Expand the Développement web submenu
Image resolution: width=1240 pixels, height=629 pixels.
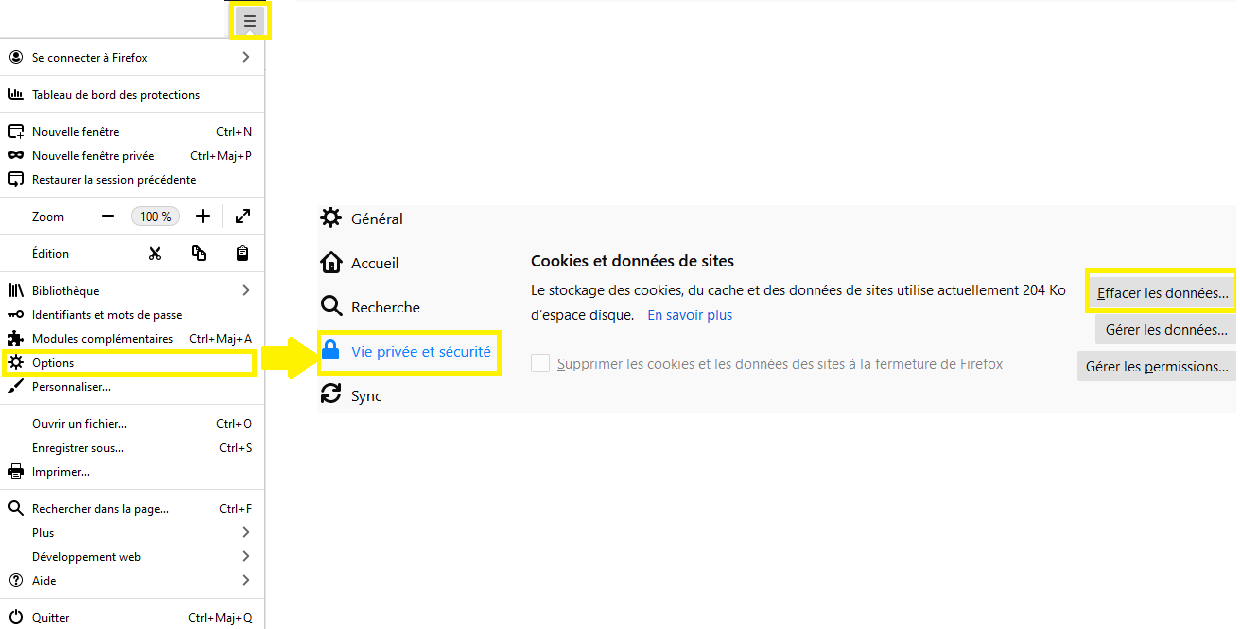(246, 557)
